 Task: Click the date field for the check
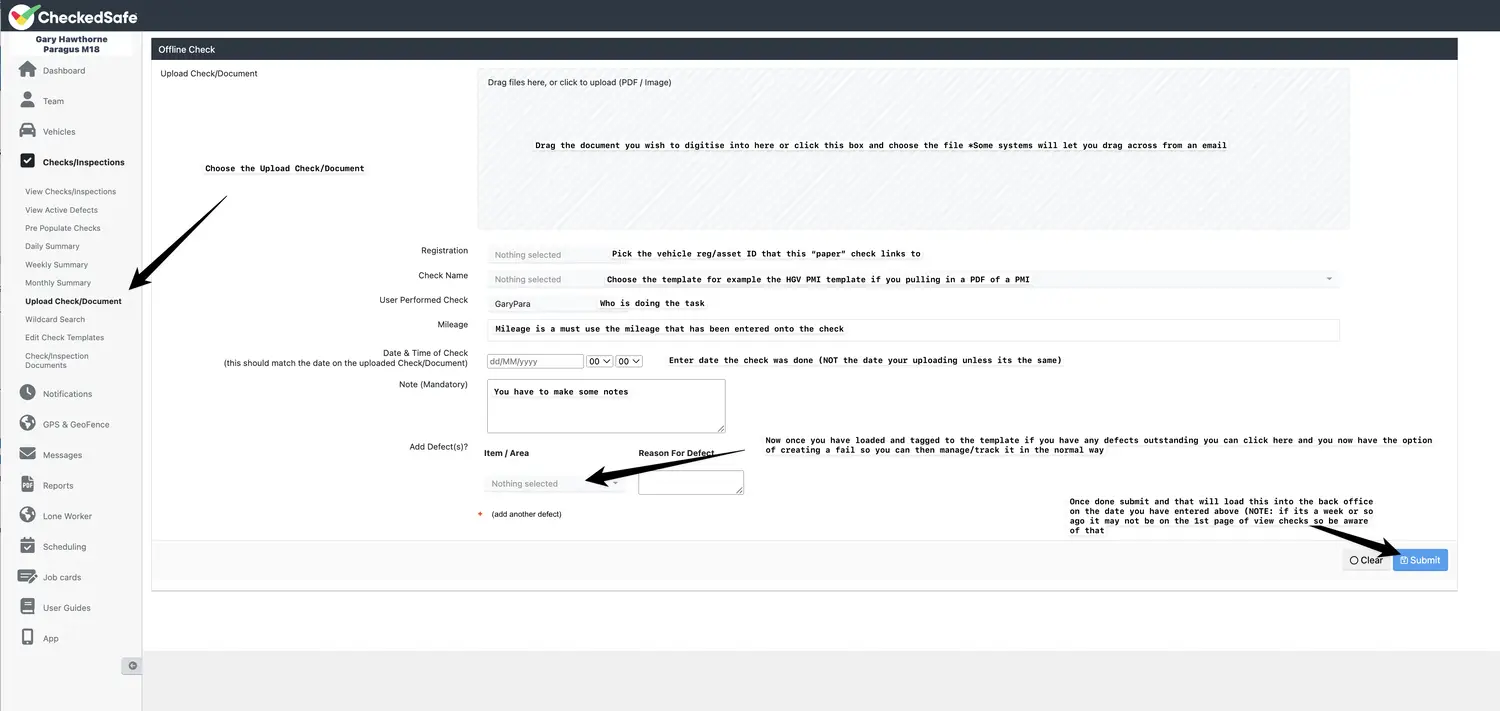pyautogui.click(x=535, y=361)
